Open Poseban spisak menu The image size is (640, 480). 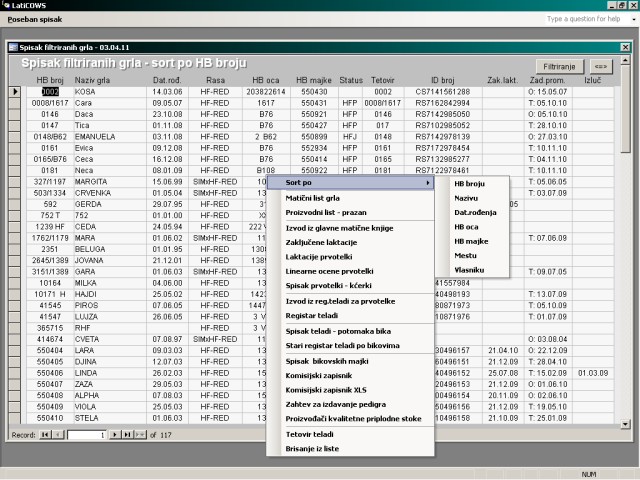click(34, 19)
